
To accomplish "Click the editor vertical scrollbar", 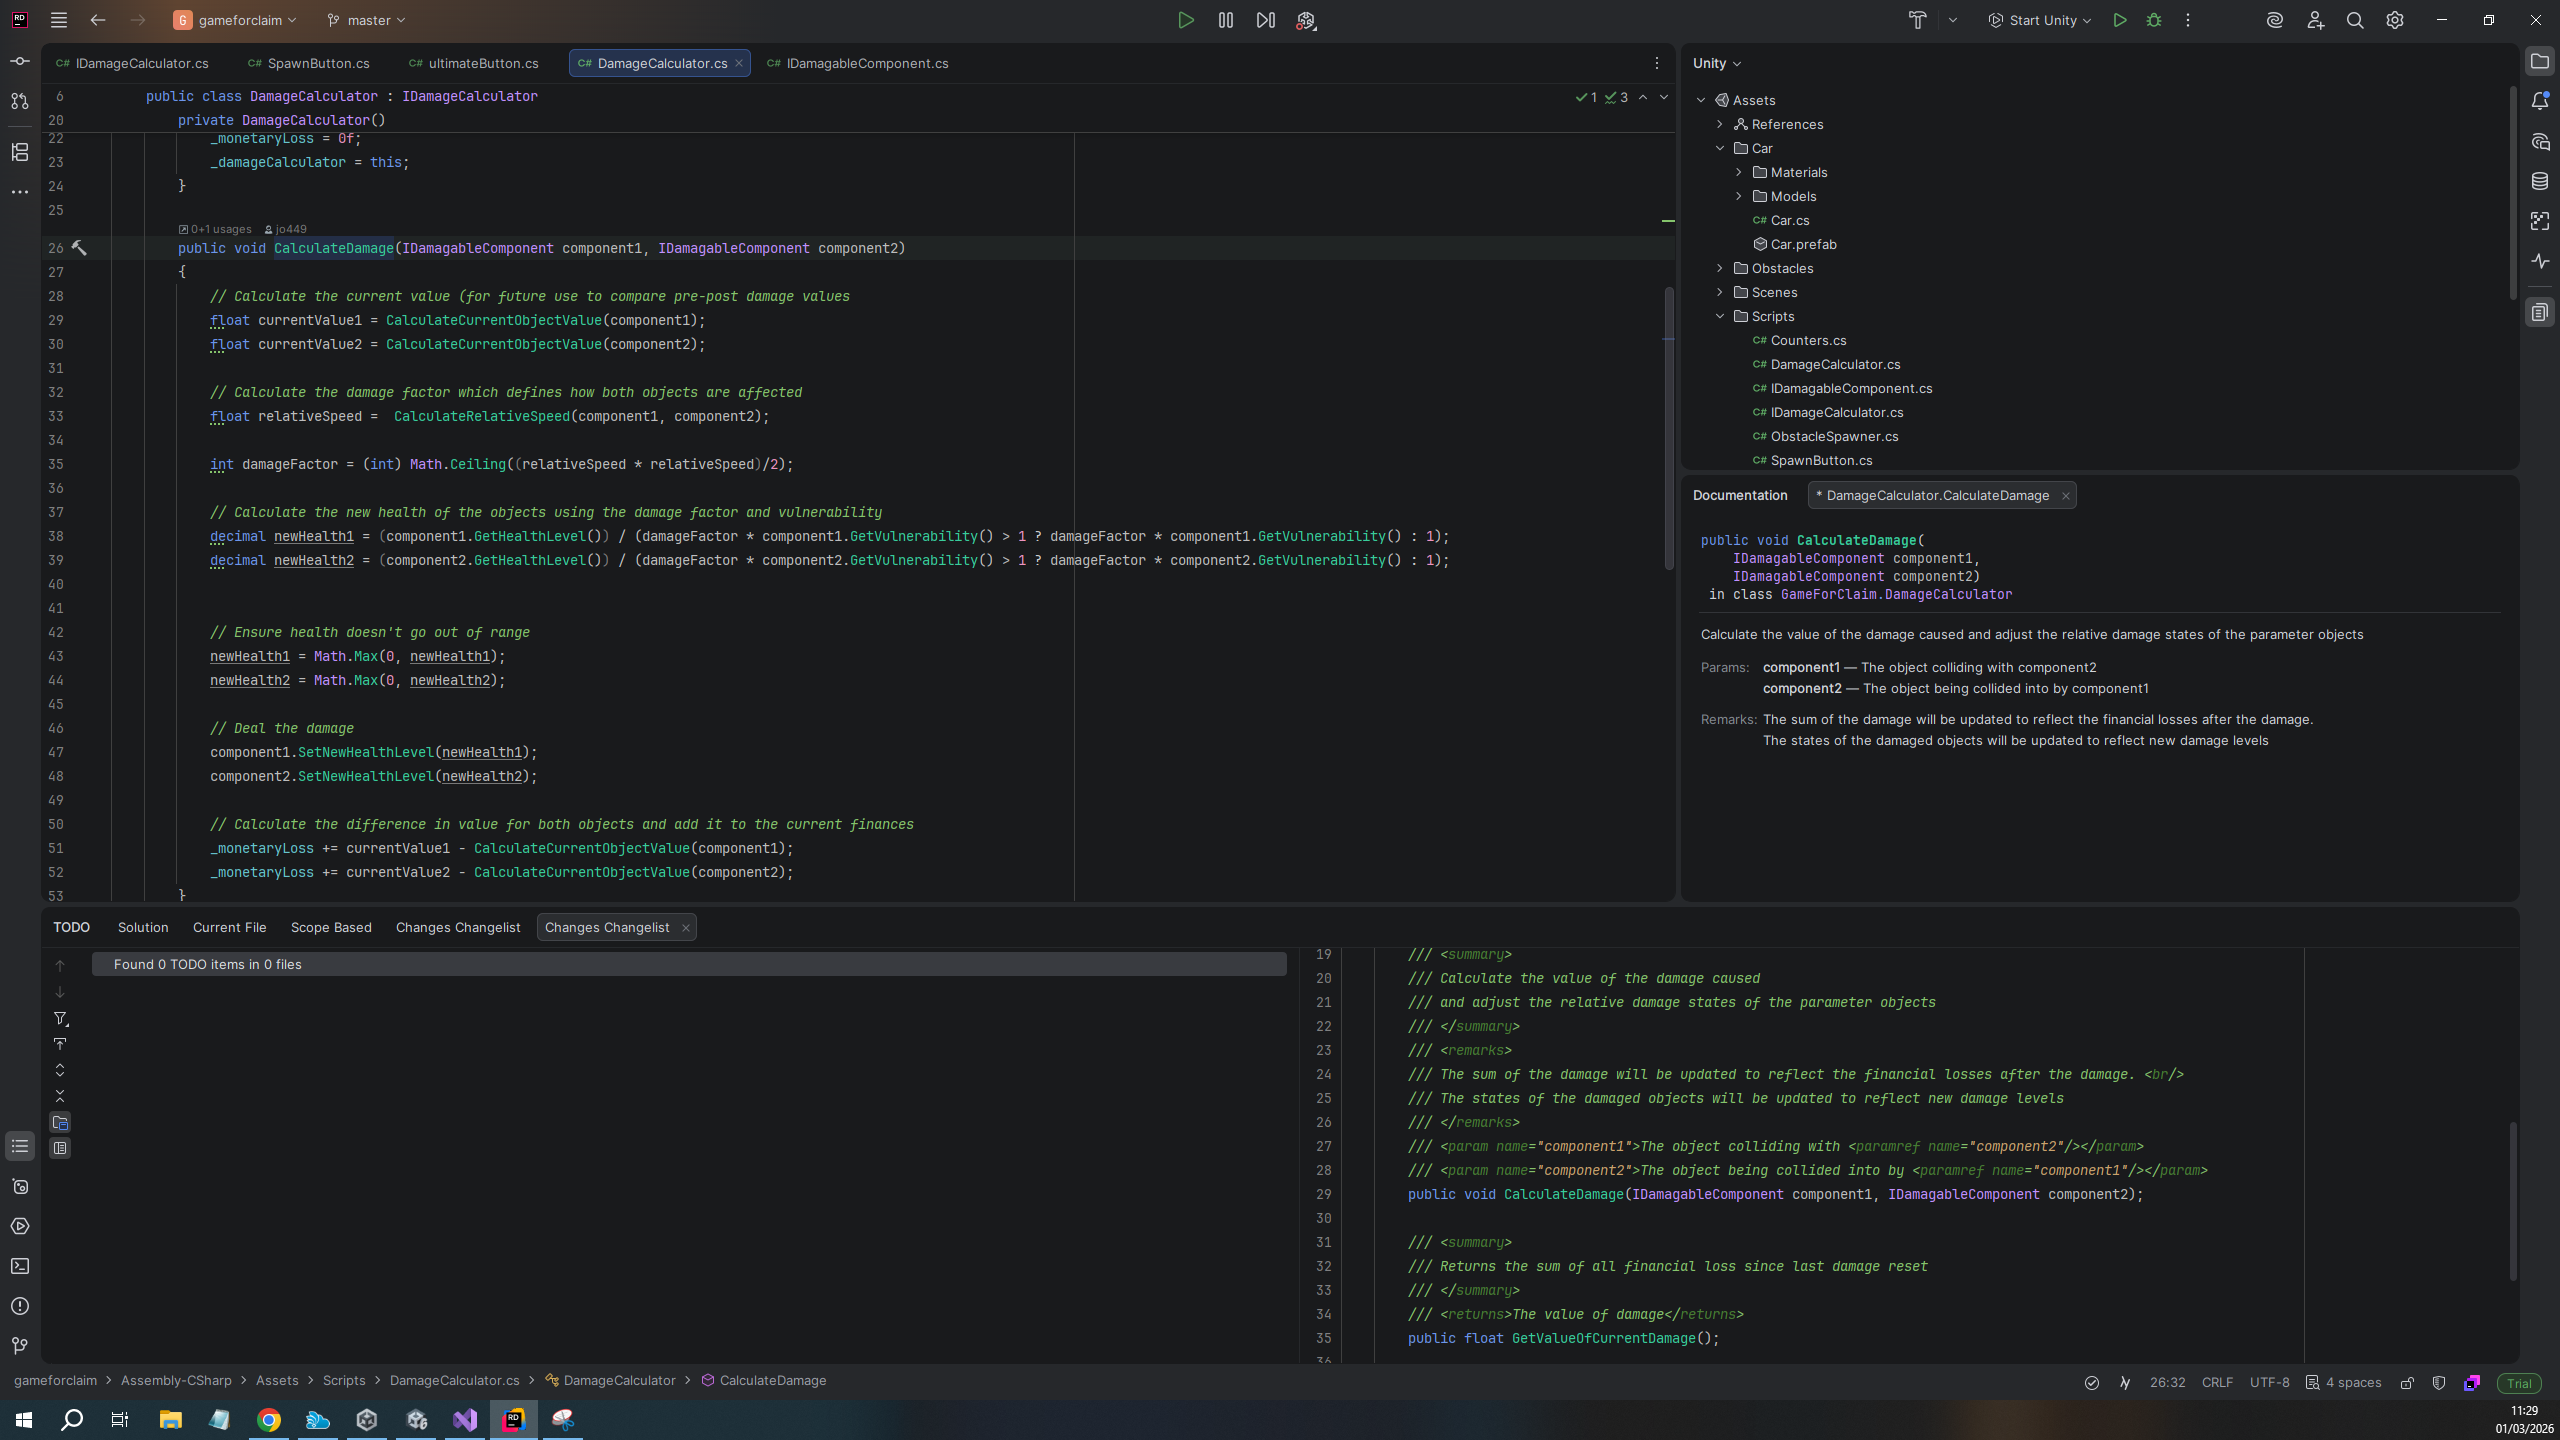I will (x=1668, y=430).
